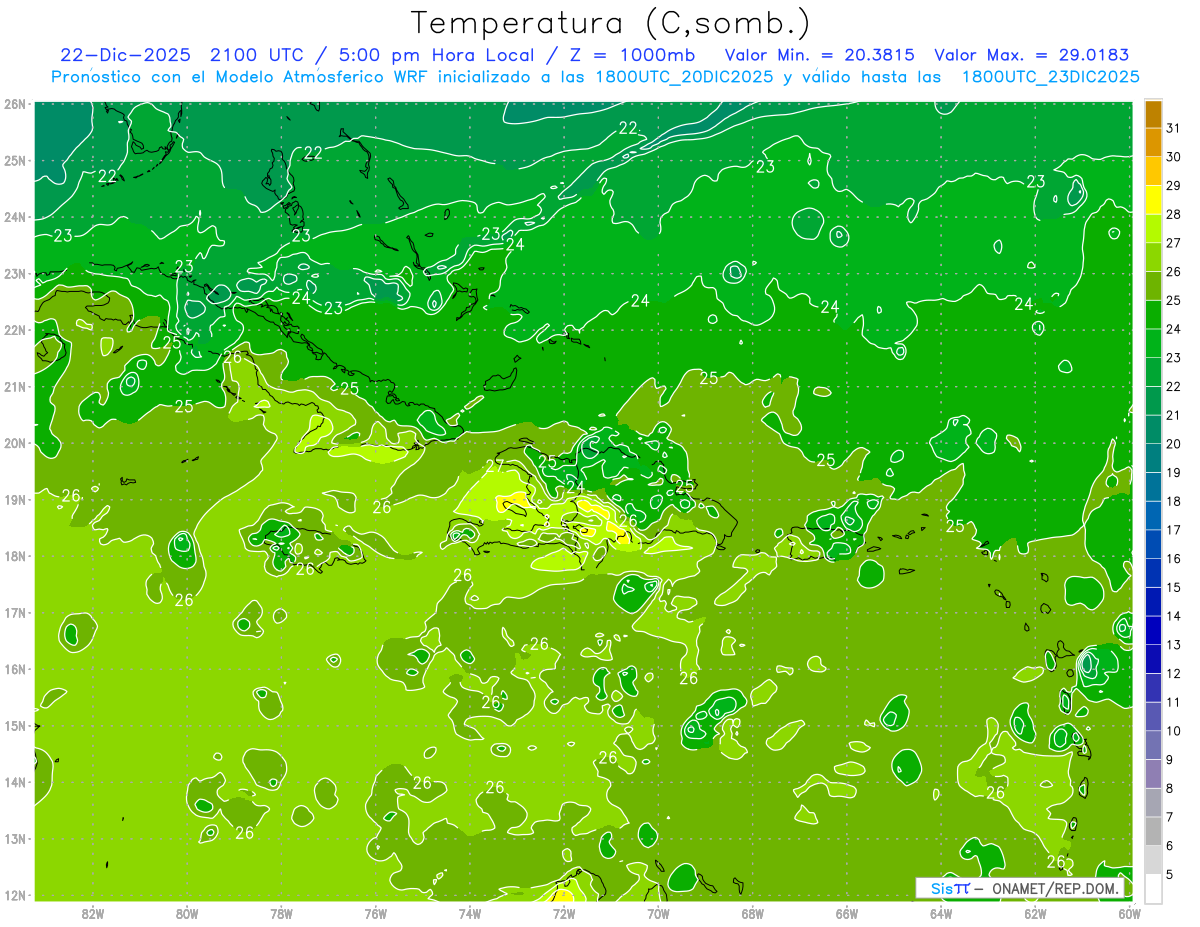Screen dimensions: 1200x927
Task: Click the '74W' longitude axis label
Action: coord(469,912)
